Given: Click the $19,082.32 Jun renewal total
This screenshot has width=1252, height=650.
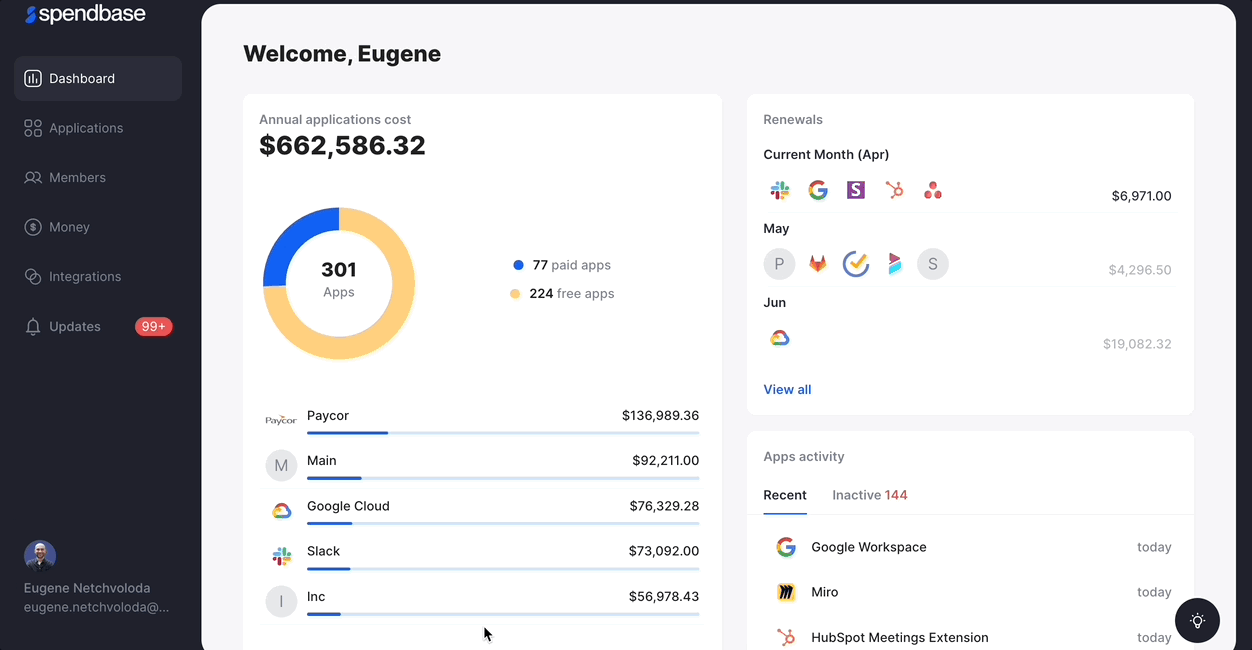Looking at the screenshot, I should coord(1137,344).
